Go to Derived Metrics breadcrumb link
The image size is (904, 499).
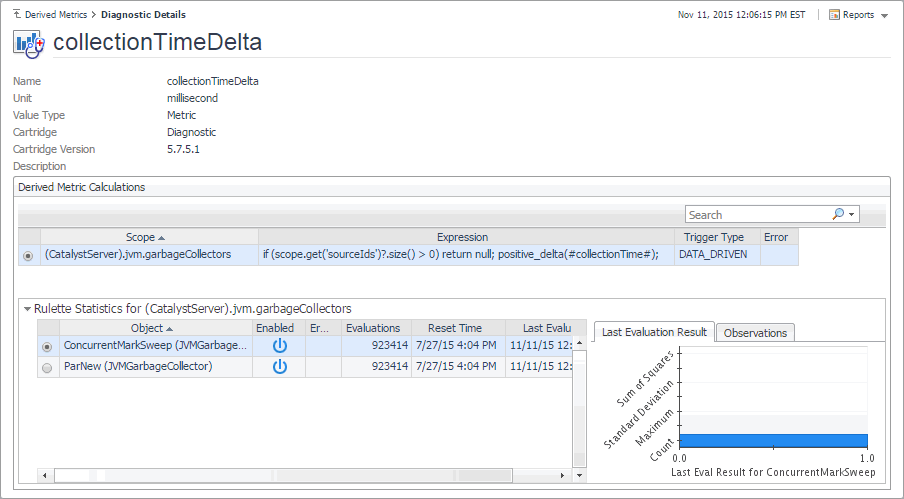57,15
